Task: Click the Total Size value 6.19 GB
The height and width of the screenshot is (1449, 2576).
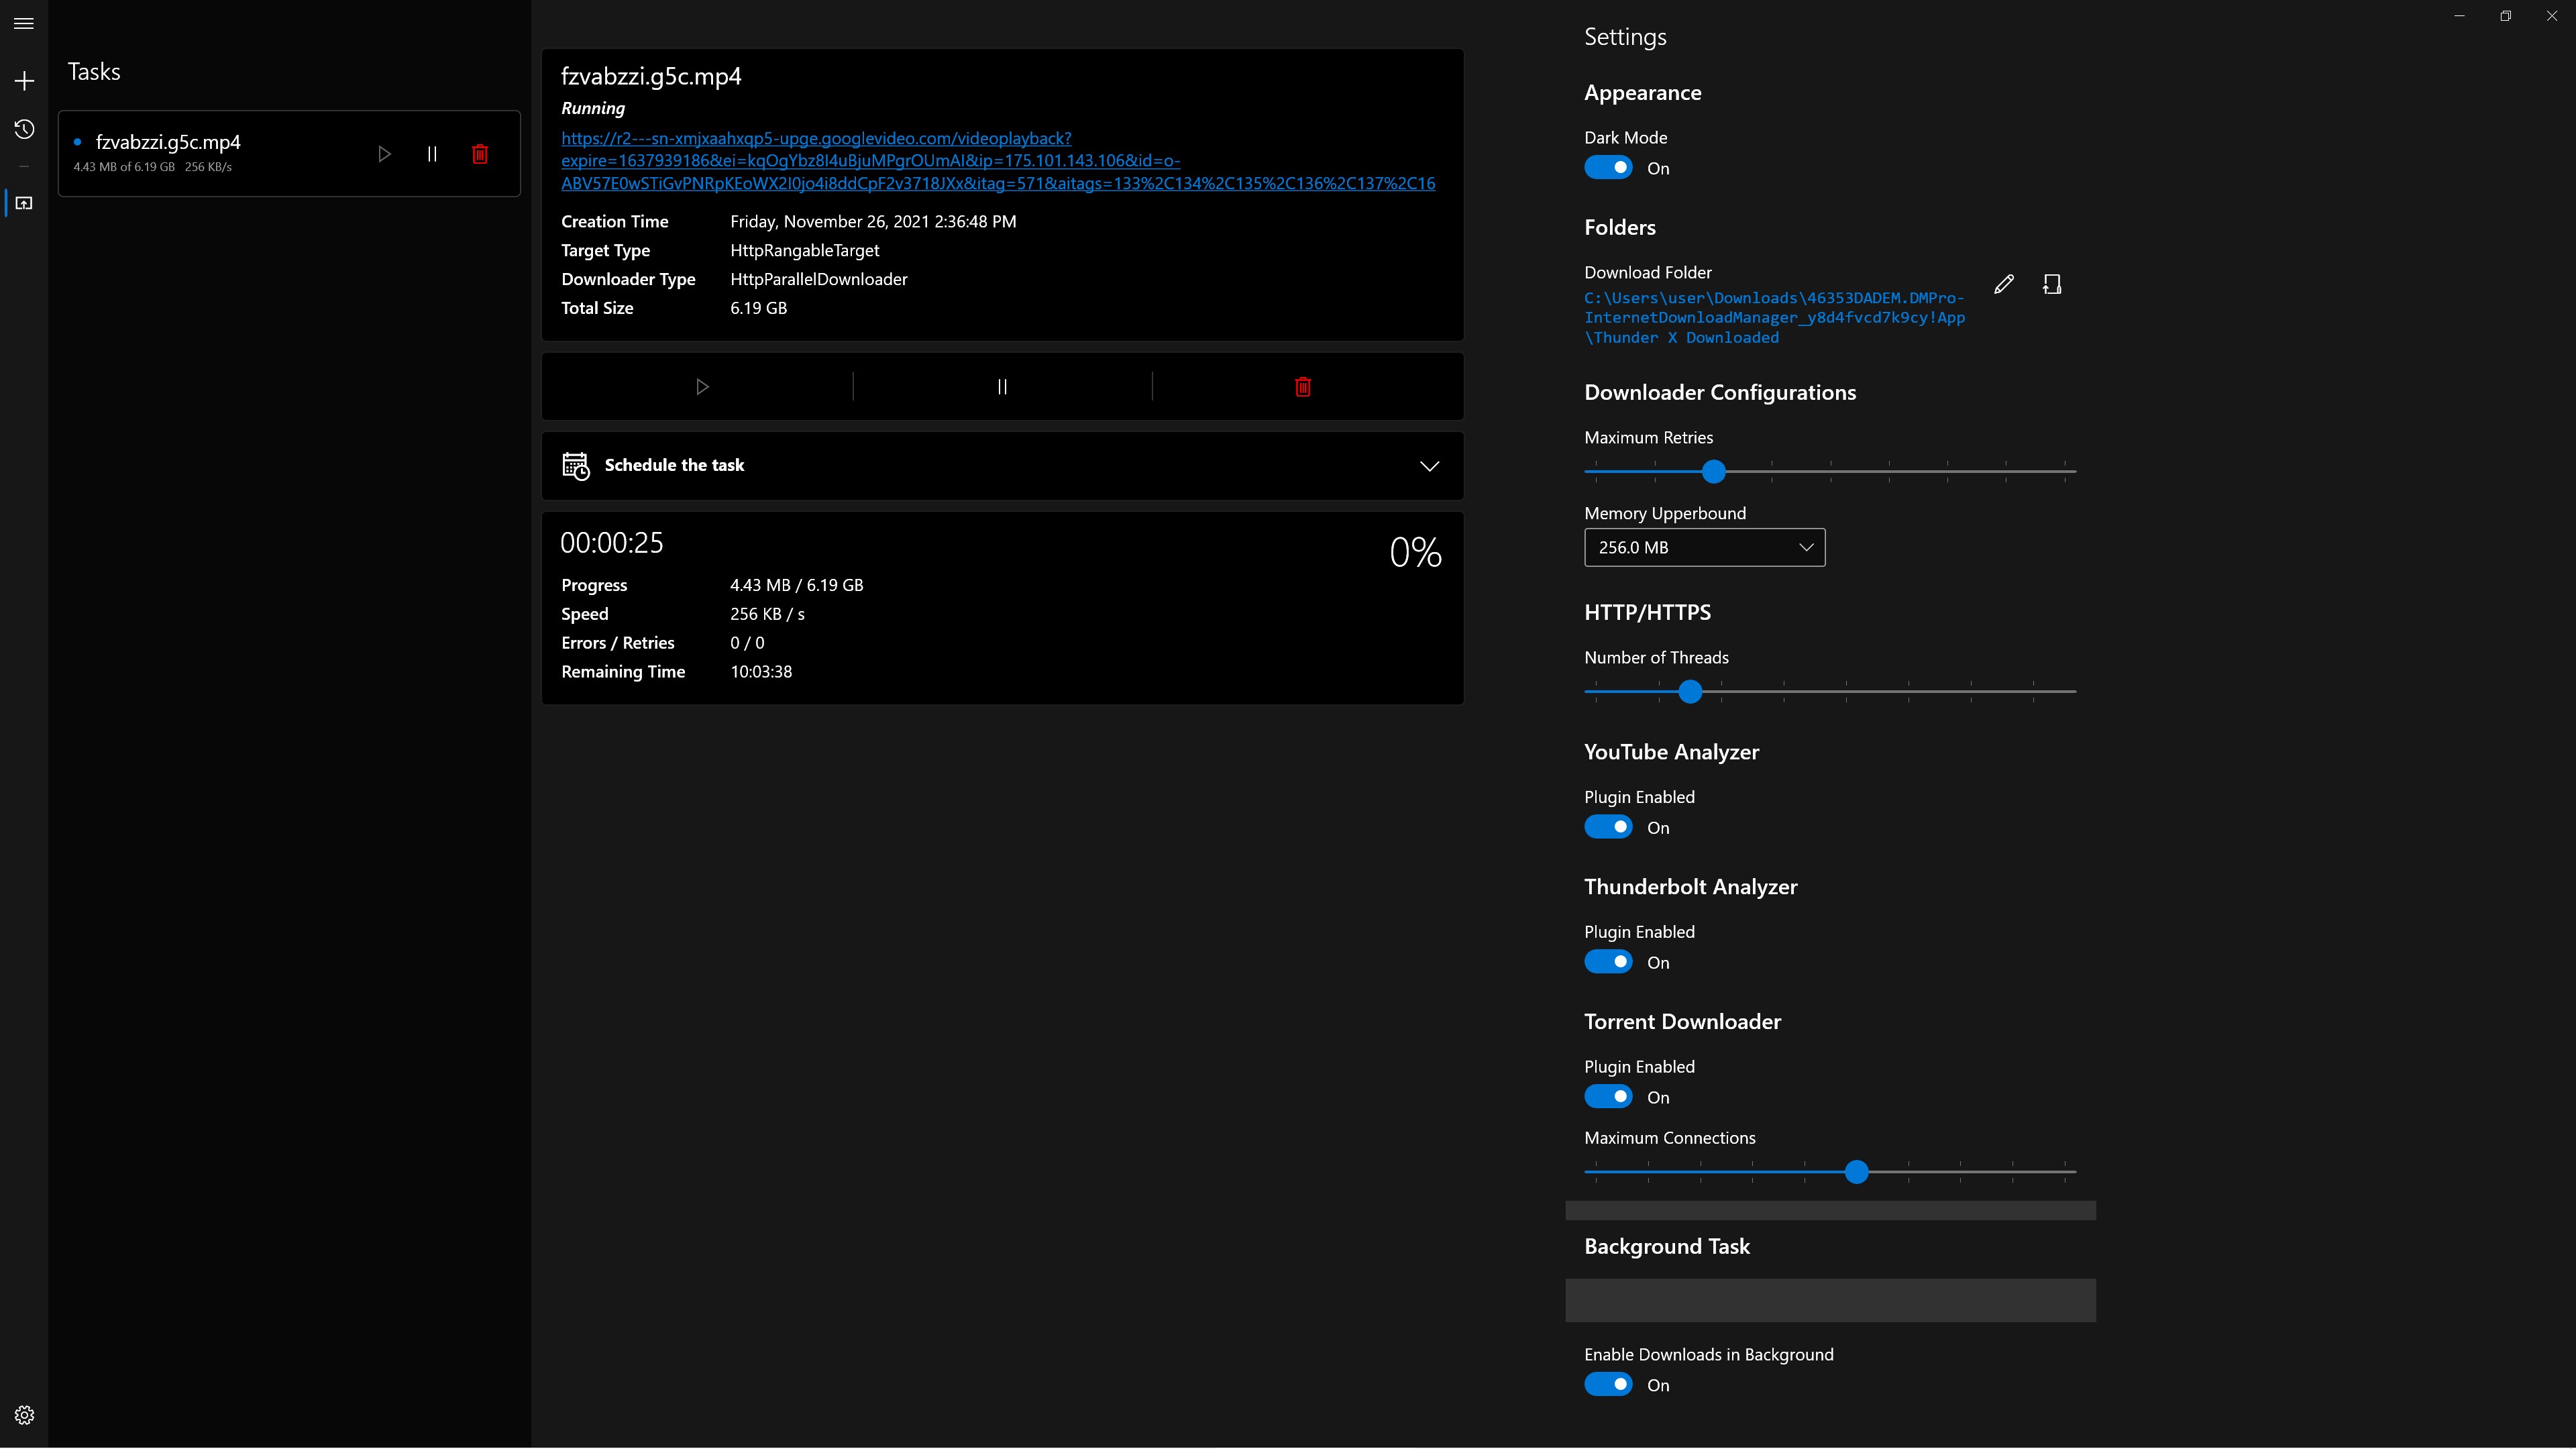Action: tap(758, 308)
